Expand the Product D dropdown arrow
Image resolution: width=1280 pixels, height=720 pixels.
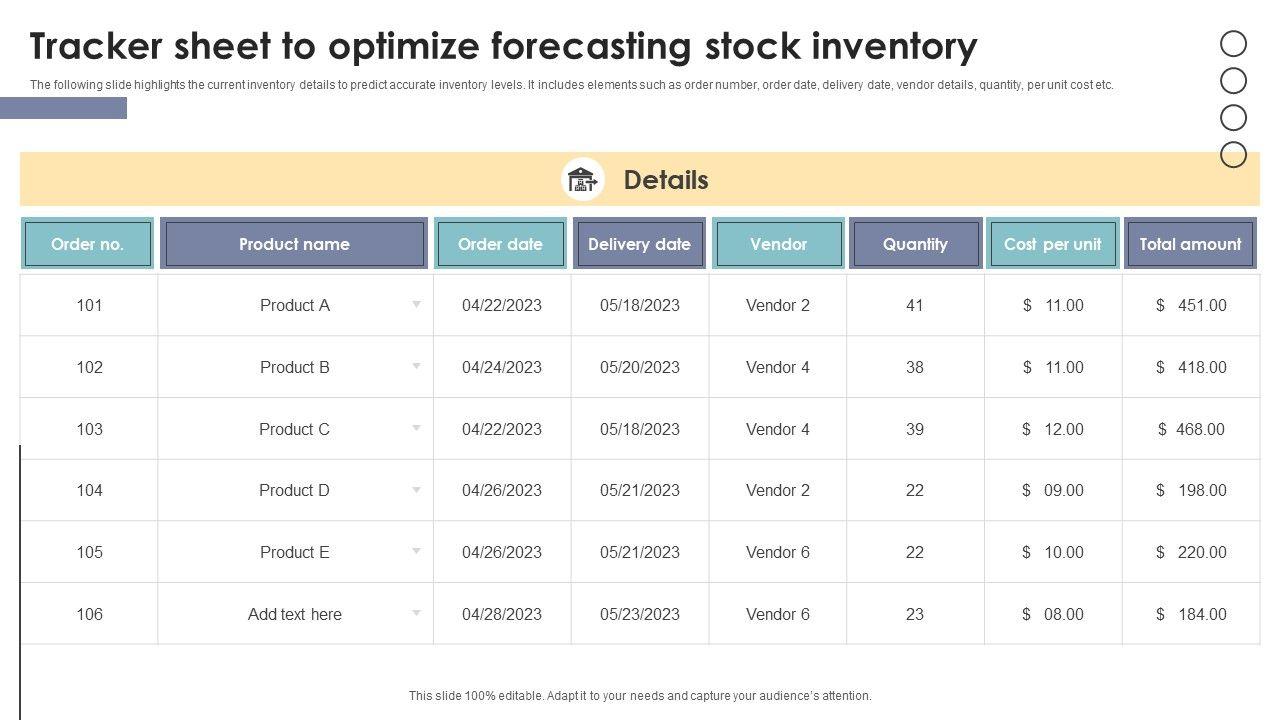coord(416,490)
